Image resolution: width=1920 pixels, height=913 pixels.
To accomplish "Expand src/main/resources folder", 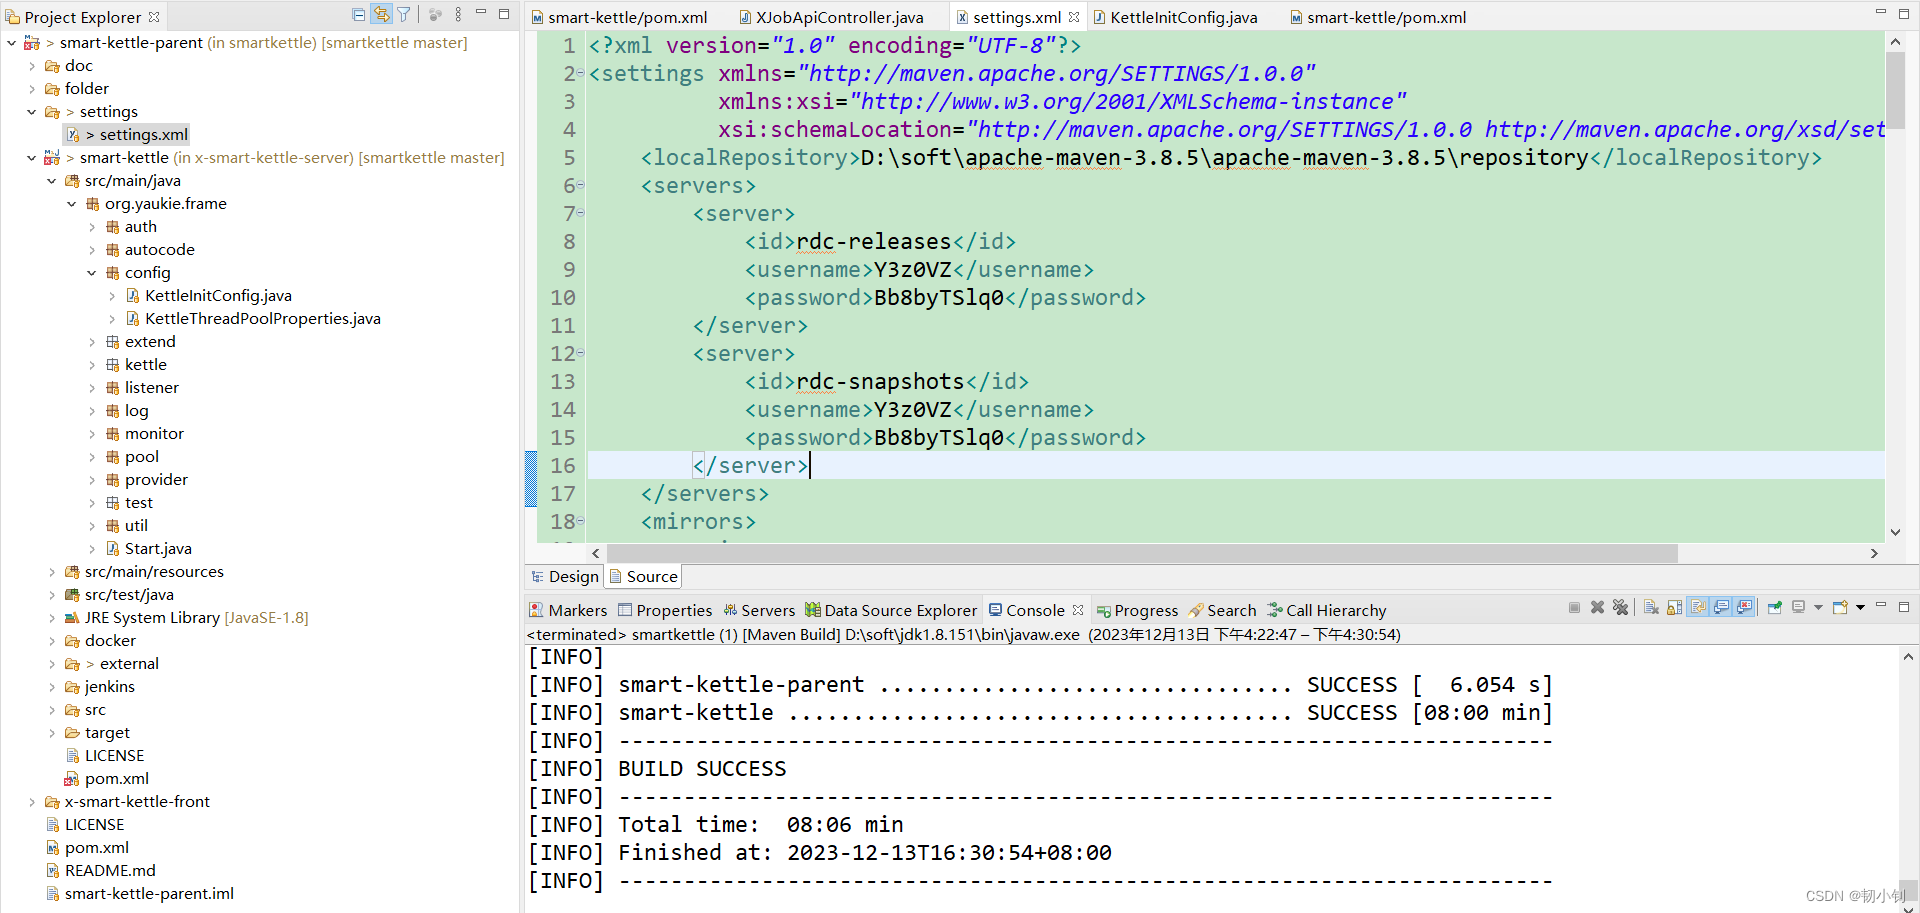I will 51,572.
